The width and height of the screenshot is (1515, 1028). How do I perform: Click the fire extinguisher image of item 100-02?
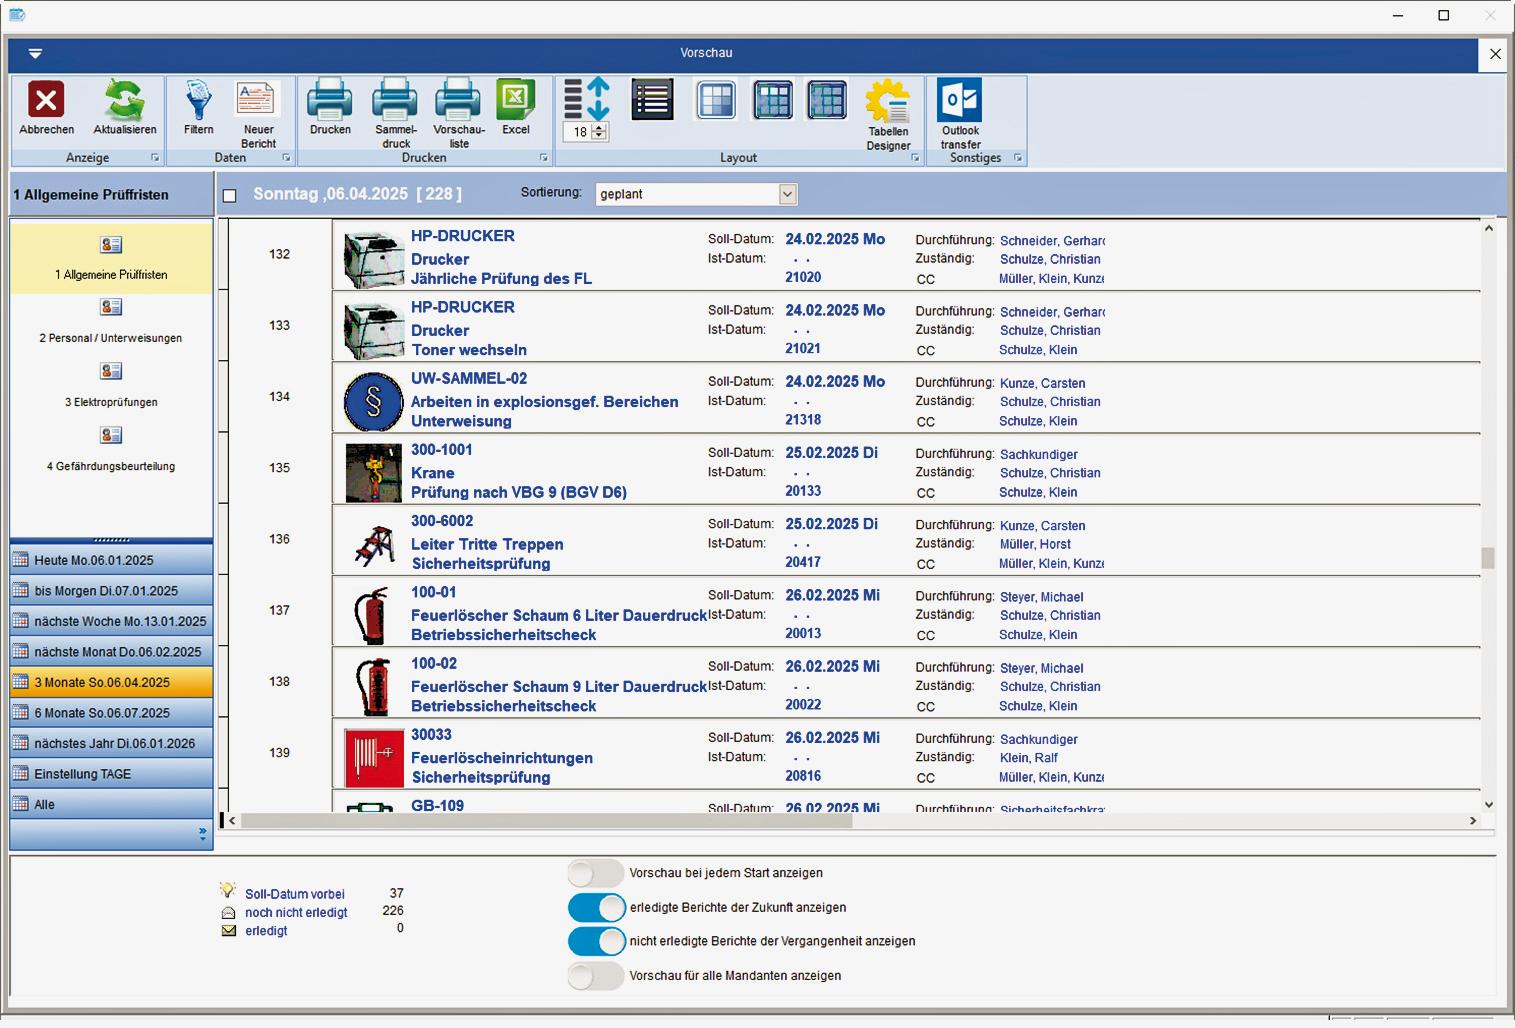[372, 686]
